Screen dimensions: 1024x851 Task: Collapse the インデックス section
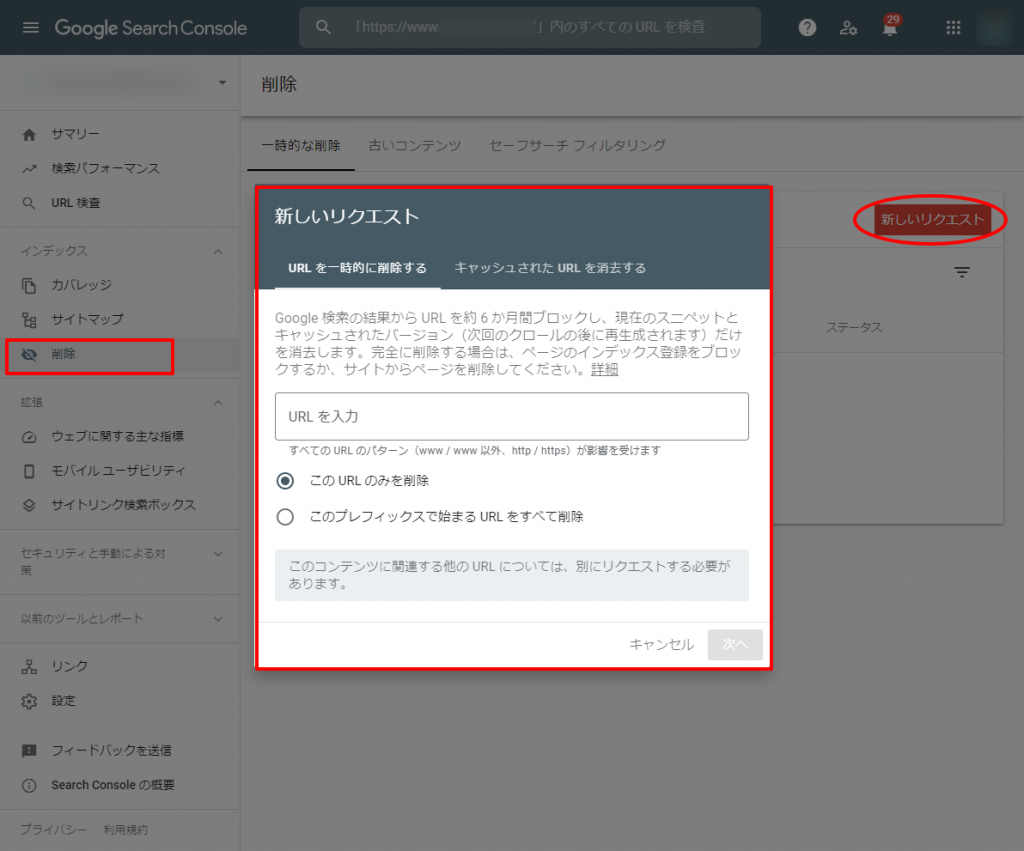[218, 251]
